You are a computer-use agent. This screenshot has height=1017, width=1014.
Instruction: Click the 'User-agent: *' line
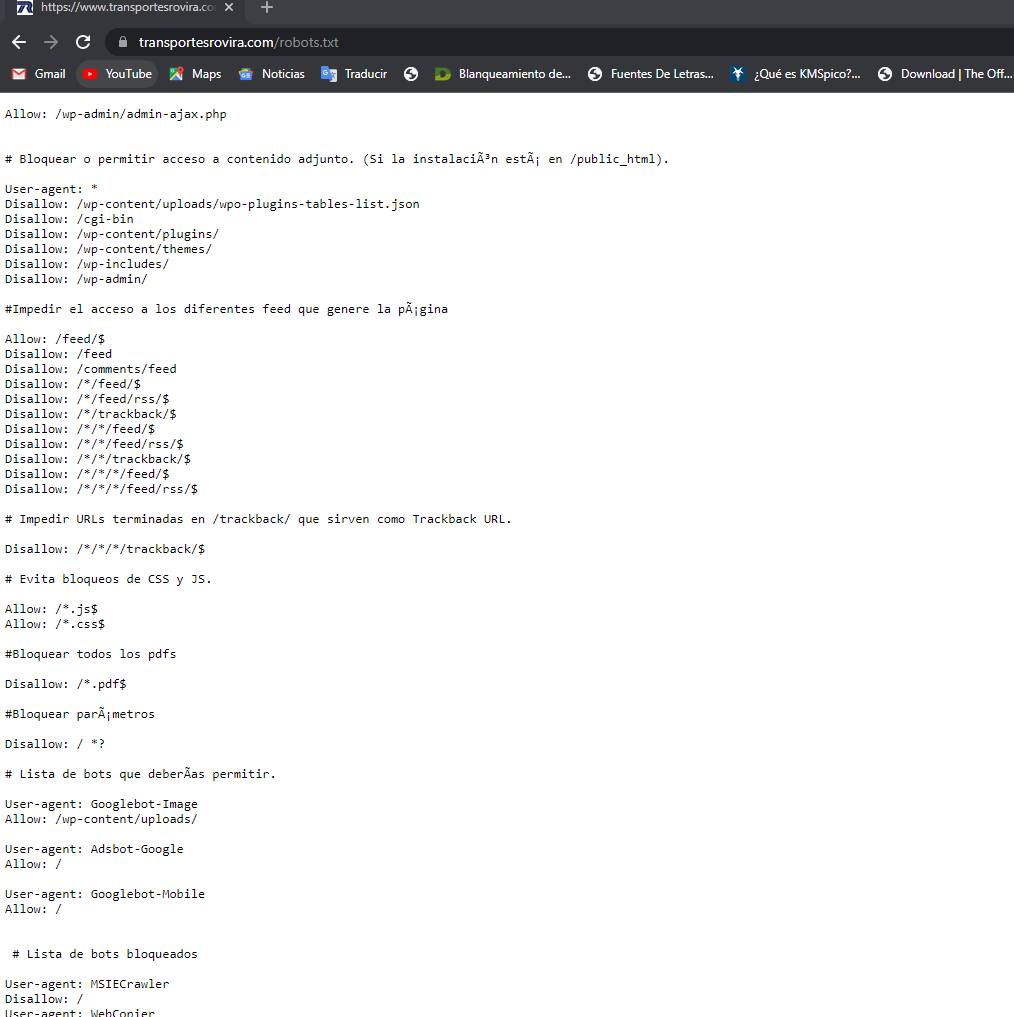[51, 189]
